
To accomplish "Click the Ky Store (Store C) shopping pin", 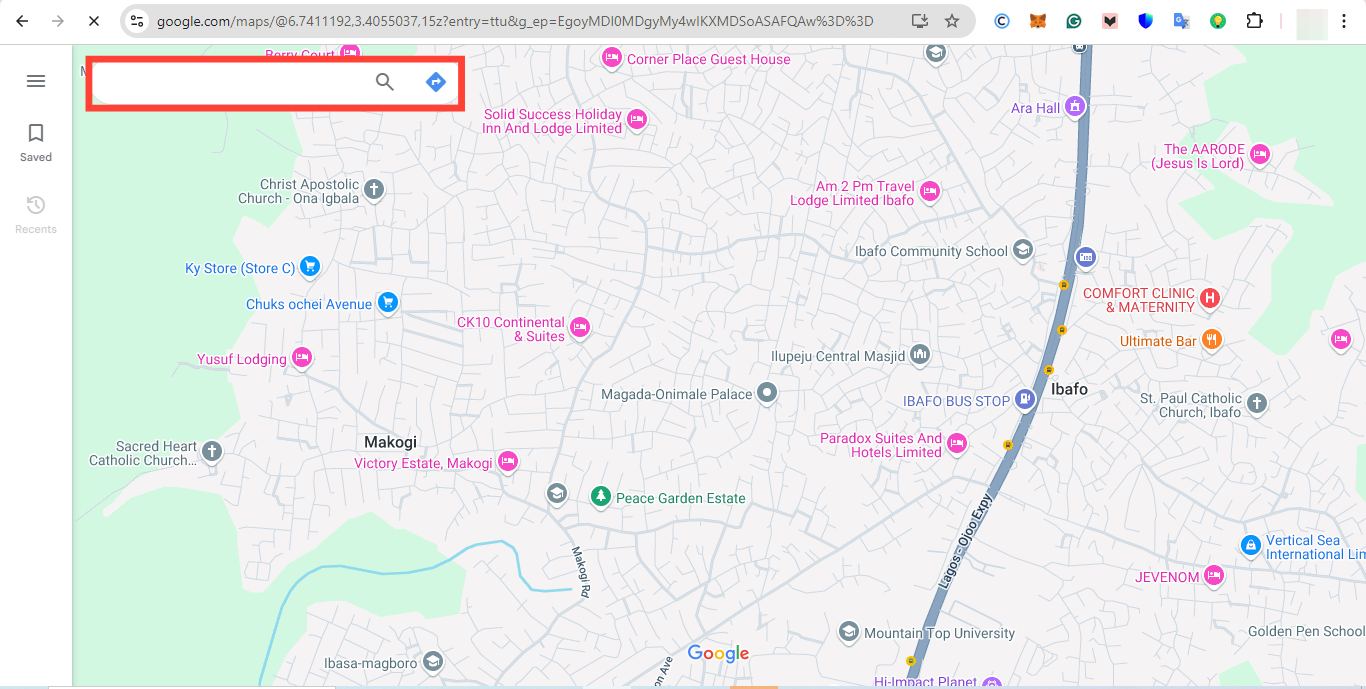I will click(x=310, y=266).
